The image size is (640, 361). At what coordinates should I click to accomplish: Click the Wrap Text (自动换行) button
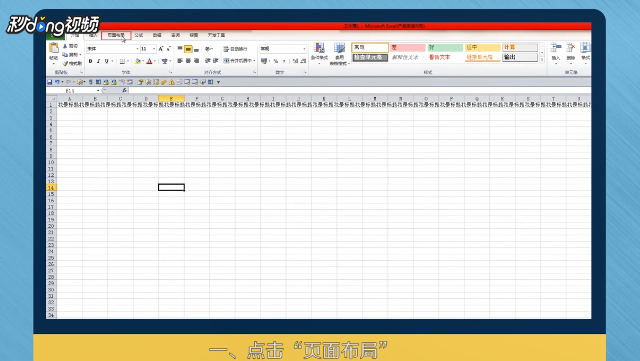[235, 49]
